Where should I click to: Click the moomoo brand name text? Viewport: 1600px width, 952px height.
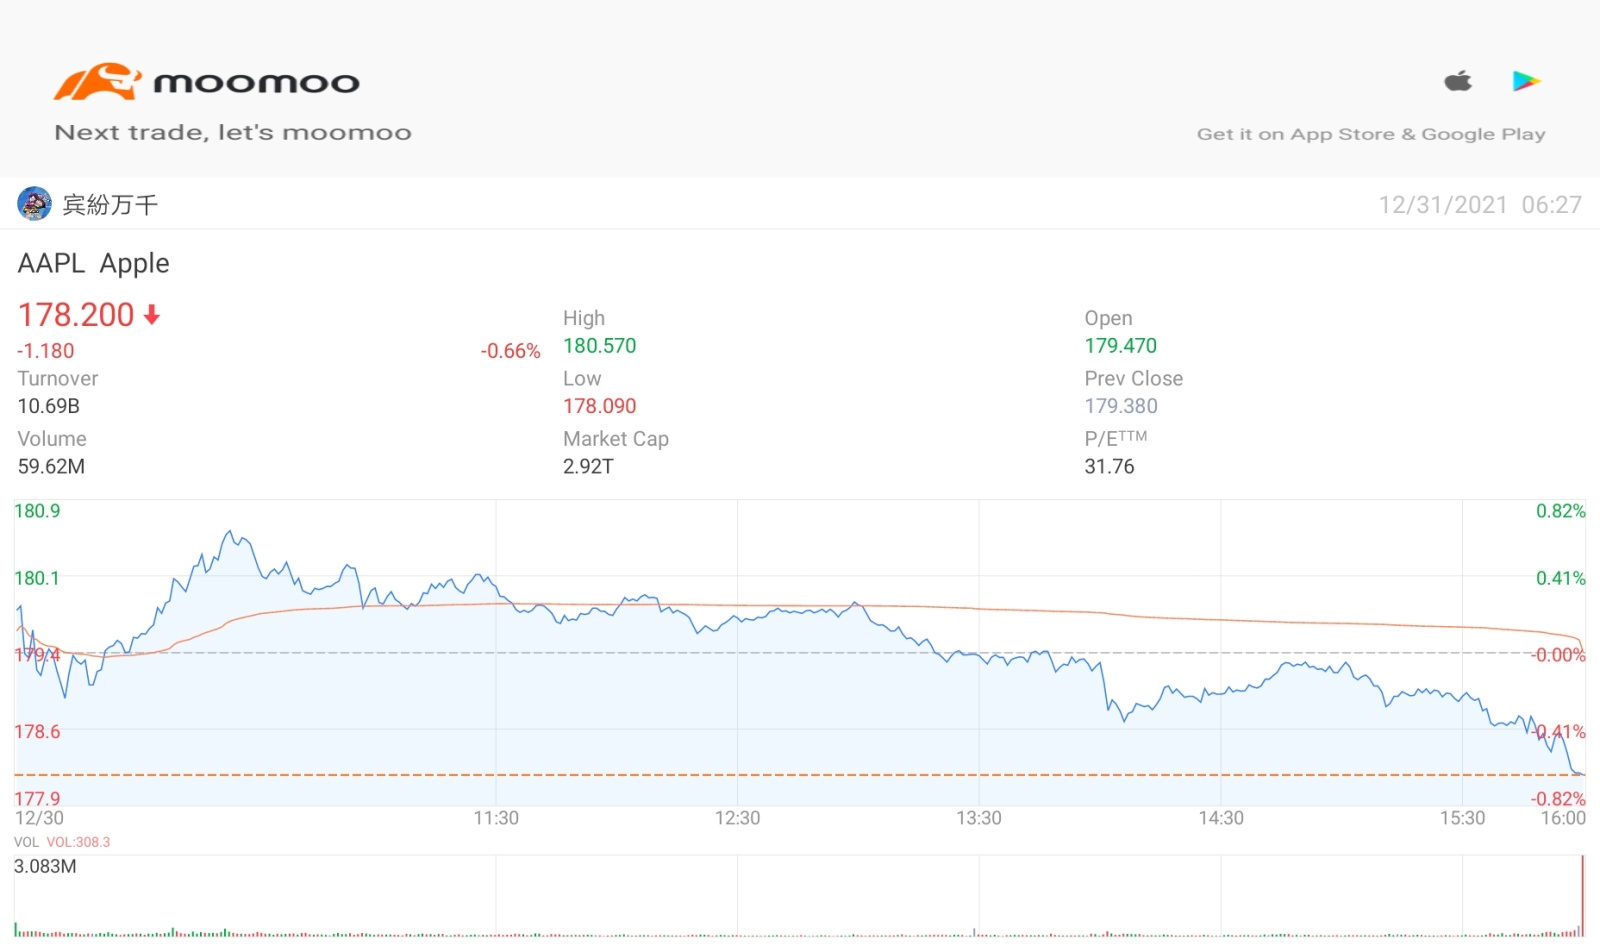pos(256,83)
